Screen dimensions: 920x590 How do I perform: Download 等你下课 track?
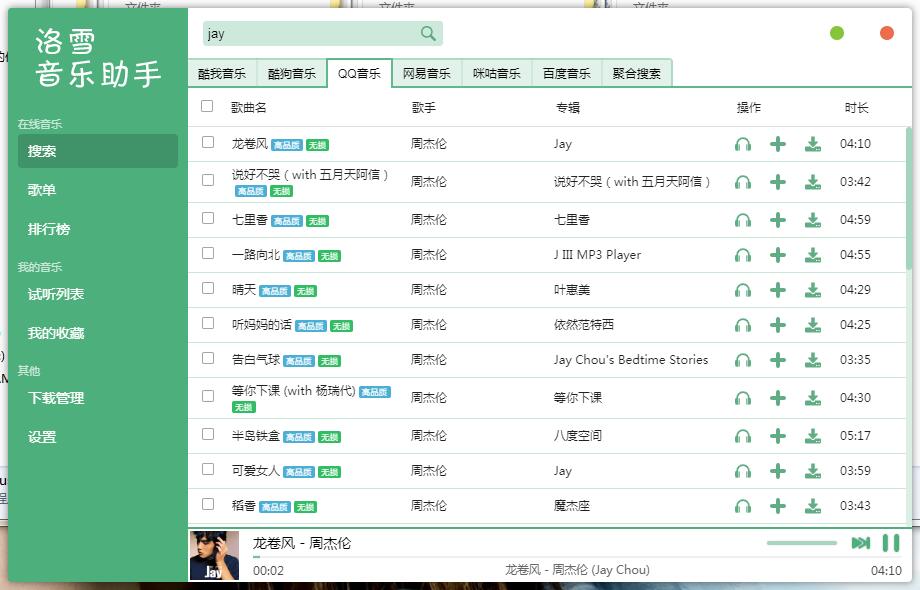point(813,398)
